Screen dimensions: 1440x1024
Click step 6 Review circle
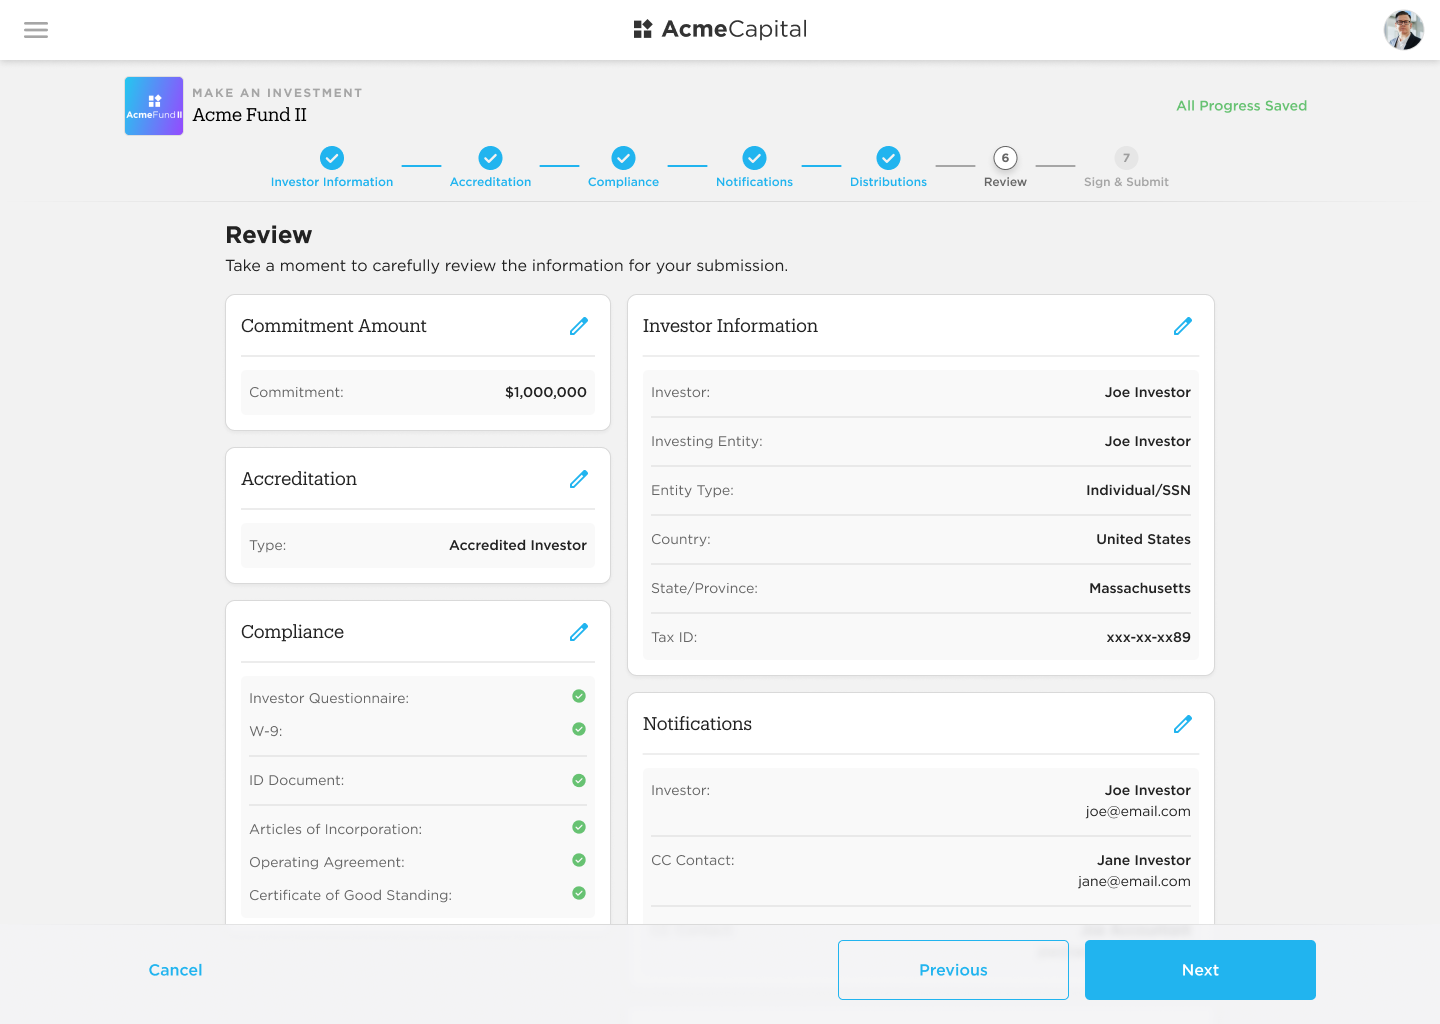[1005, 158]
